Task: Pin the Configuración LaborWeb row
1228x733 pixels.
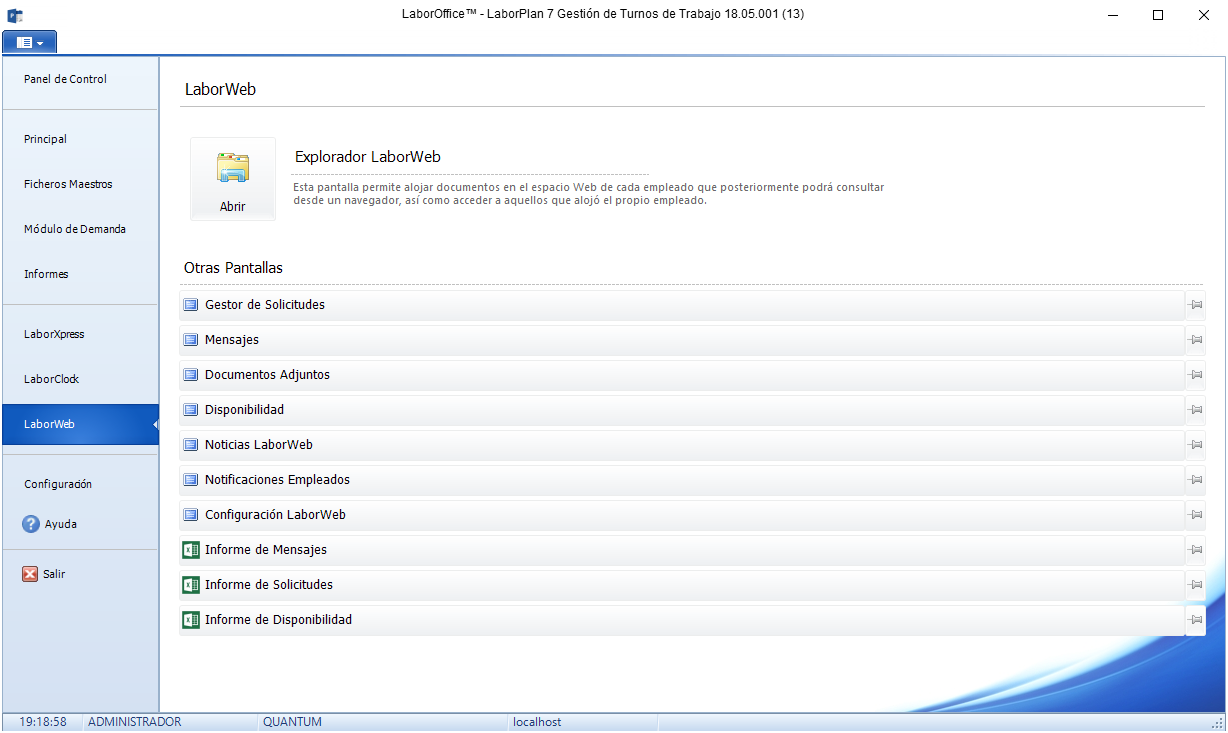Action: click(x=1195, y=515)
